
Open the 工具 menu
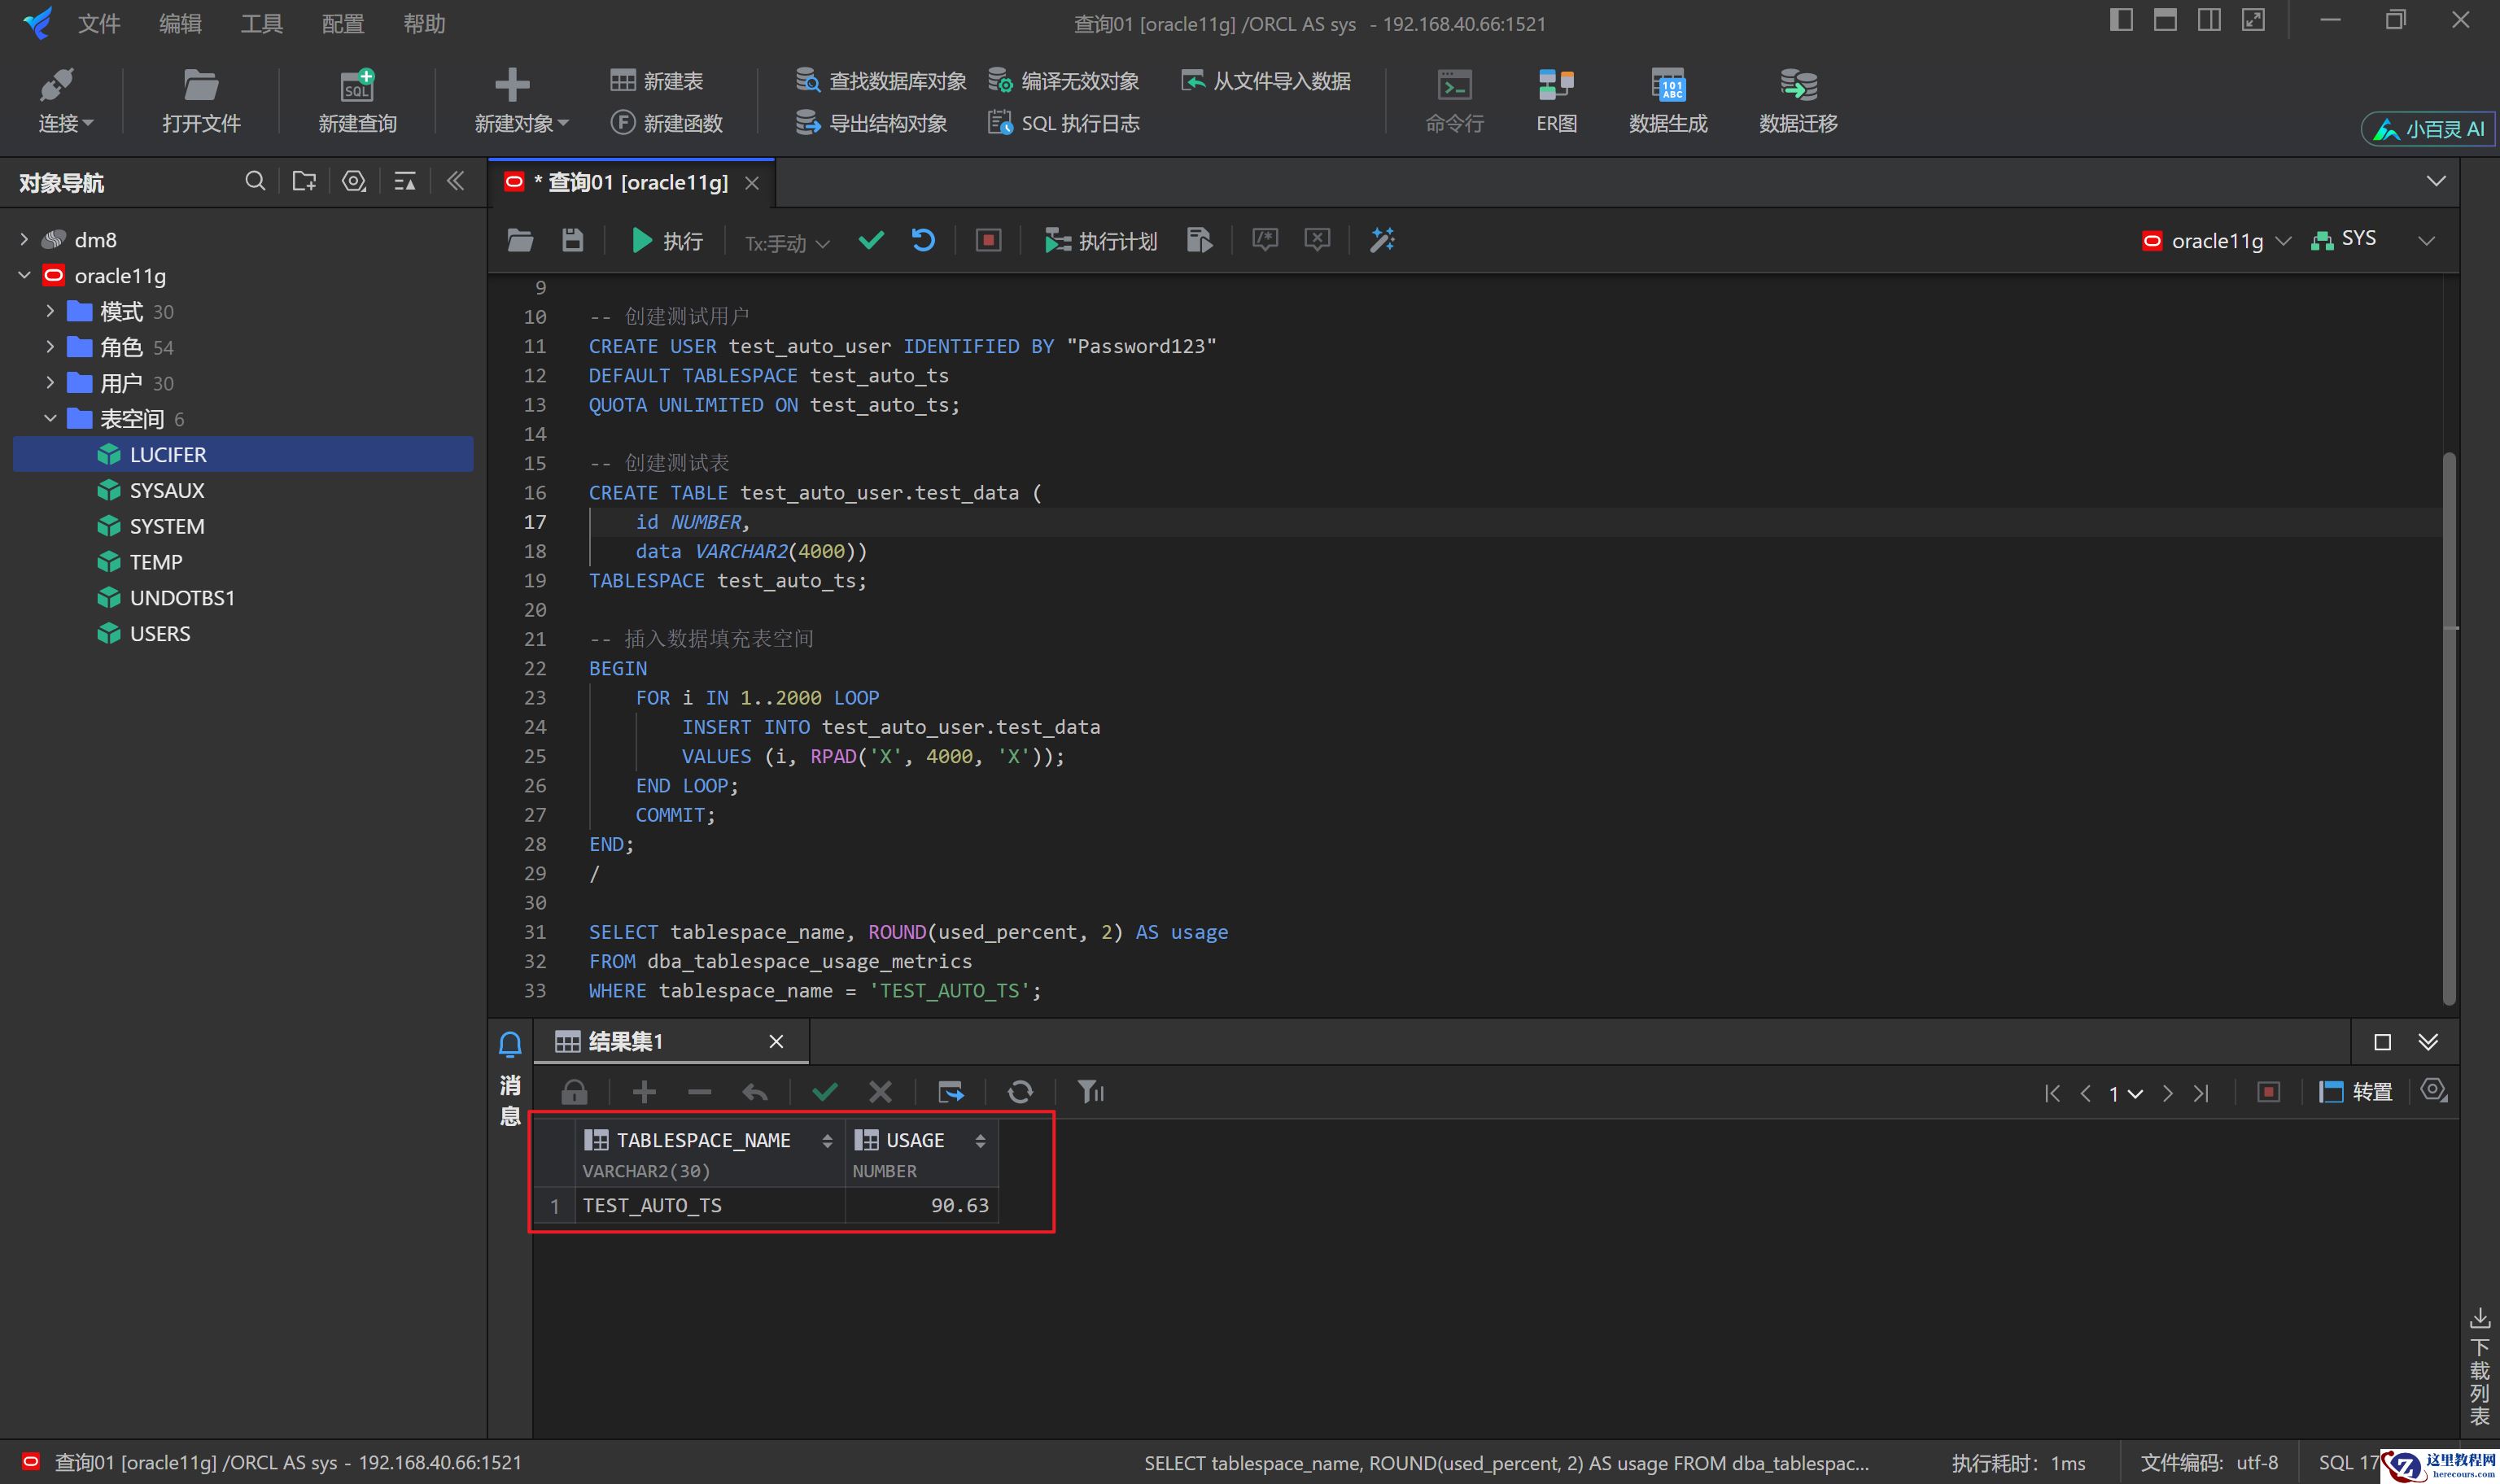[261, 23]
